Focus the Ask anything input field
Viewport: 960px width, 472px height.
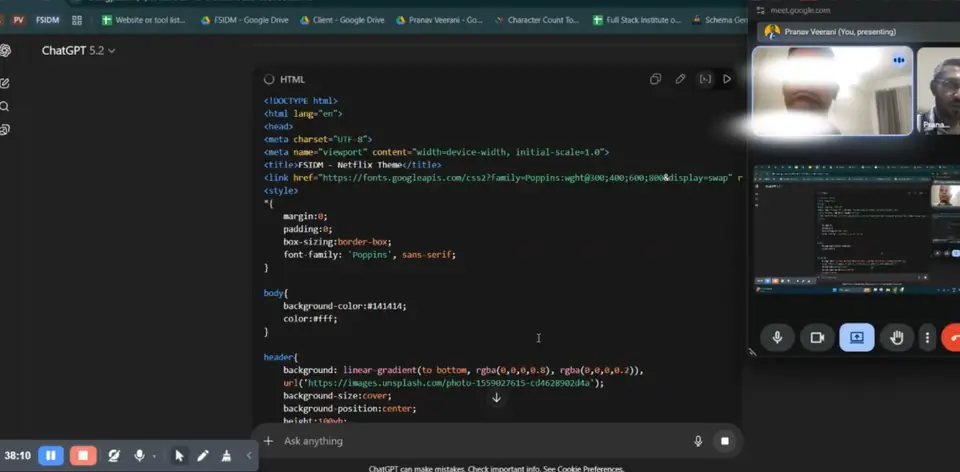coord(484,441)
